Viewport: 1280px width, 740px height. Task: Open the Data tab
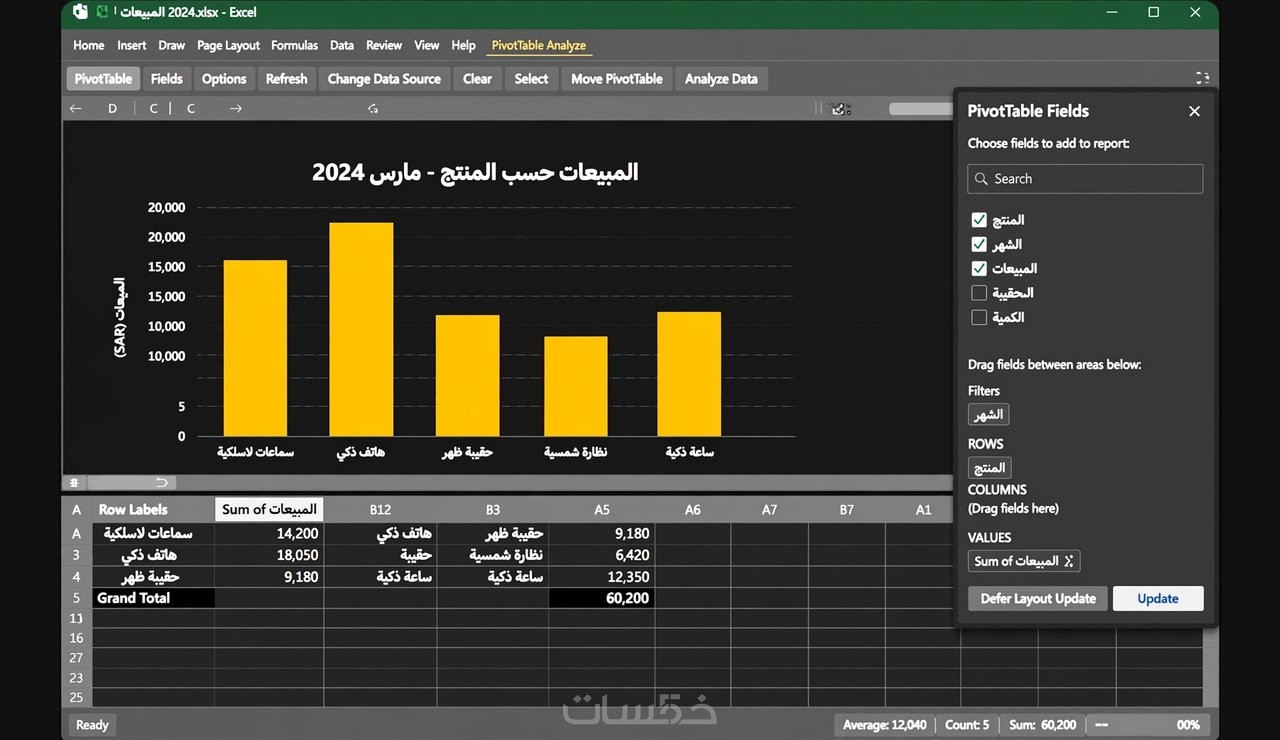coord(342,45)
